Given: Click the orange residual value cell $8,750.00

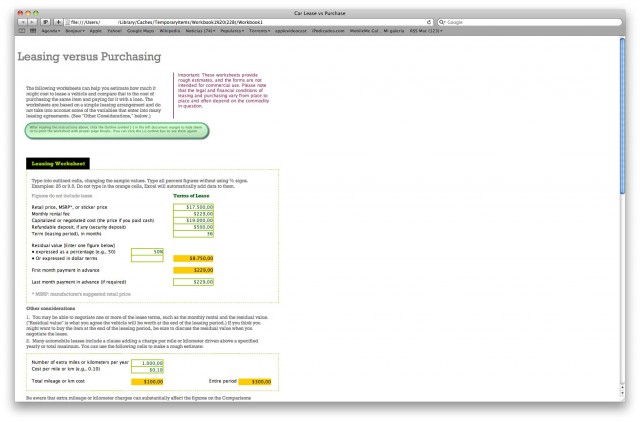Looking at the screenshot, I should pyautogui.click(x=193, y=258).
